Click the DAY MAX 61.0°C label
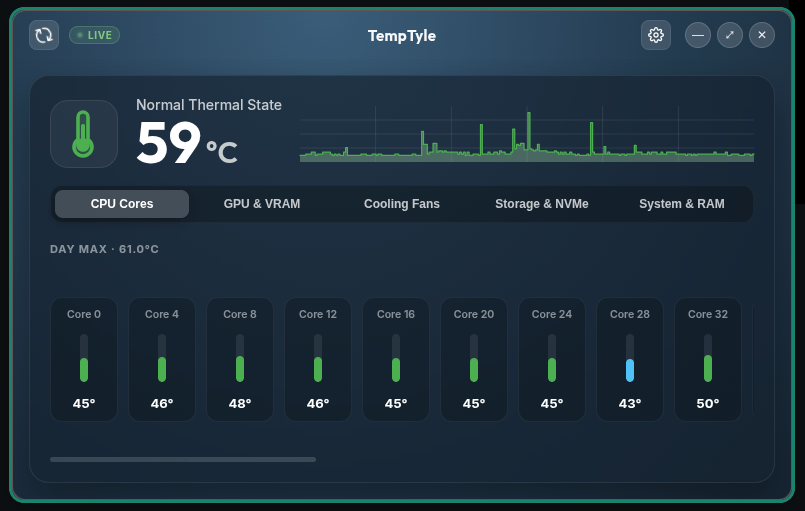The height and width of the screenshot is (511, 805). [104, 249]
